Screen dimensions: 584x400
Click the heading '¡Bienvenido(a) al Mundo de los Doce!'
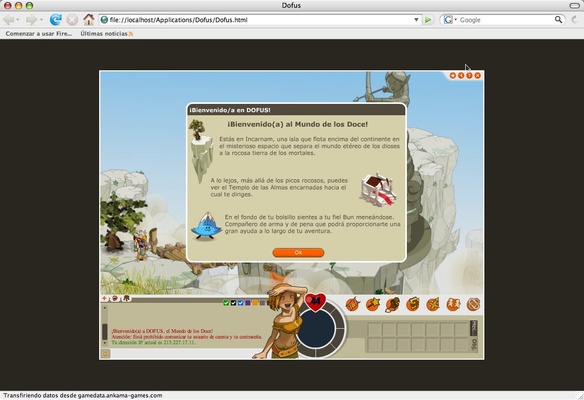pos(298,124)
